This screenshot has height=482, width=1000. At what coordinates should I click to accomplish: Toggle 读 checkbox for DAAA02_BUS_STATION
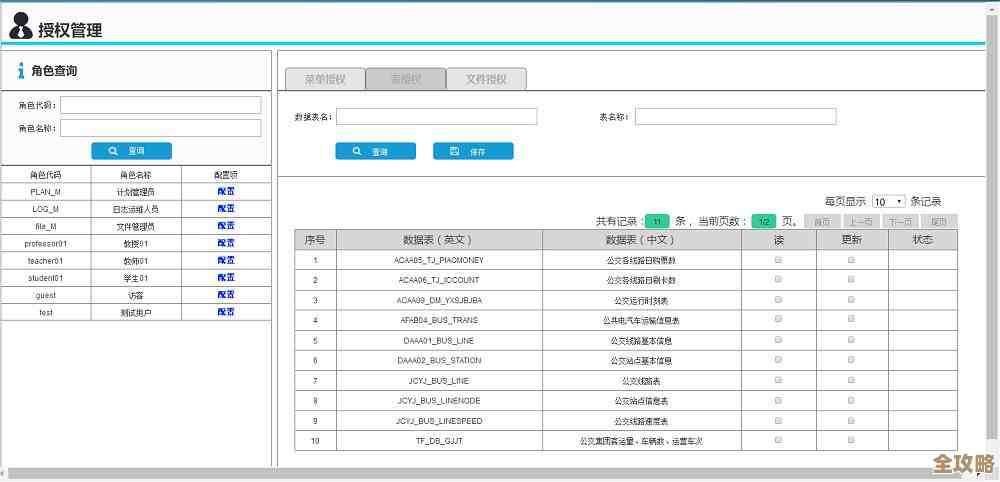(778, 360)
